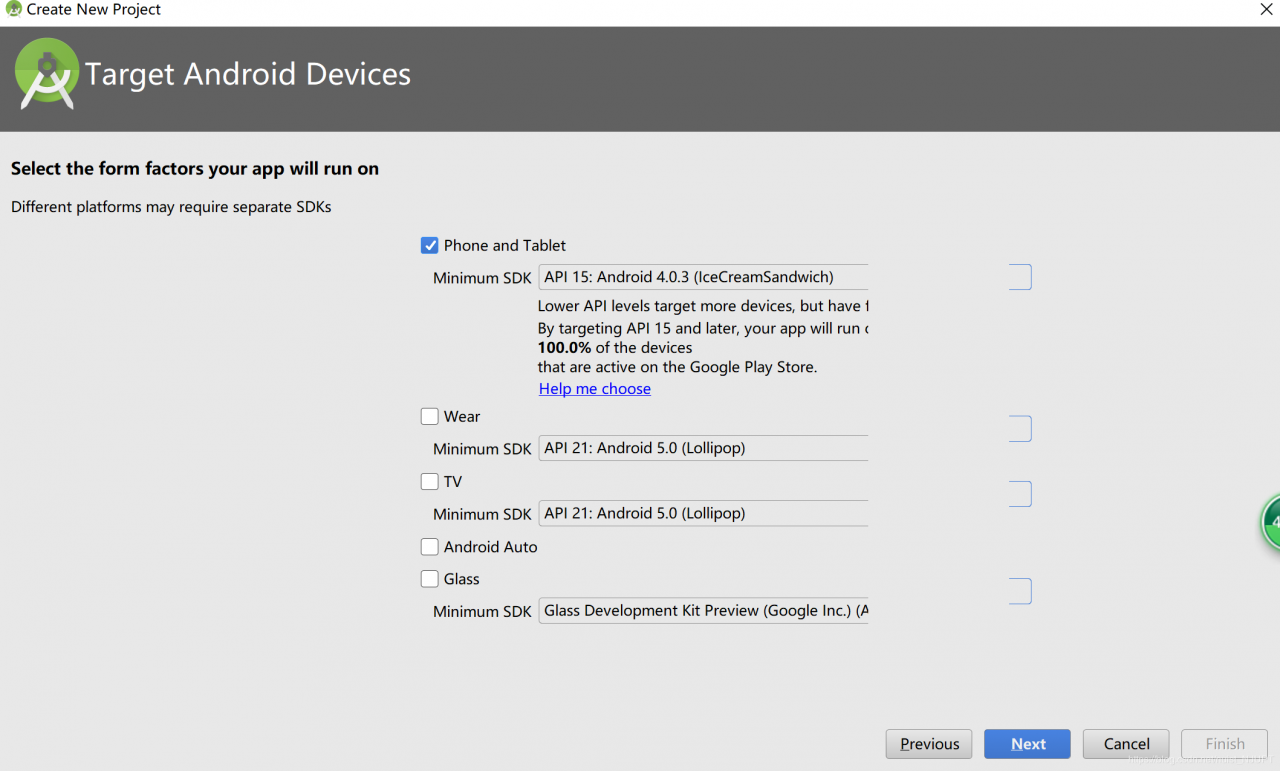Close the Create New Project window
1280x771 pixels.
(x=1266, y=9)
